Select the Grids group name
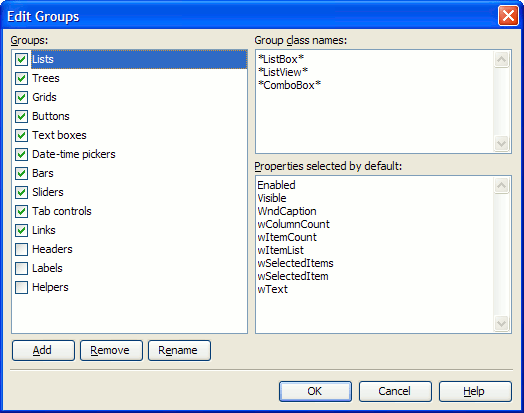This screenshot has width=524, height=413. [x=44, y=97]
